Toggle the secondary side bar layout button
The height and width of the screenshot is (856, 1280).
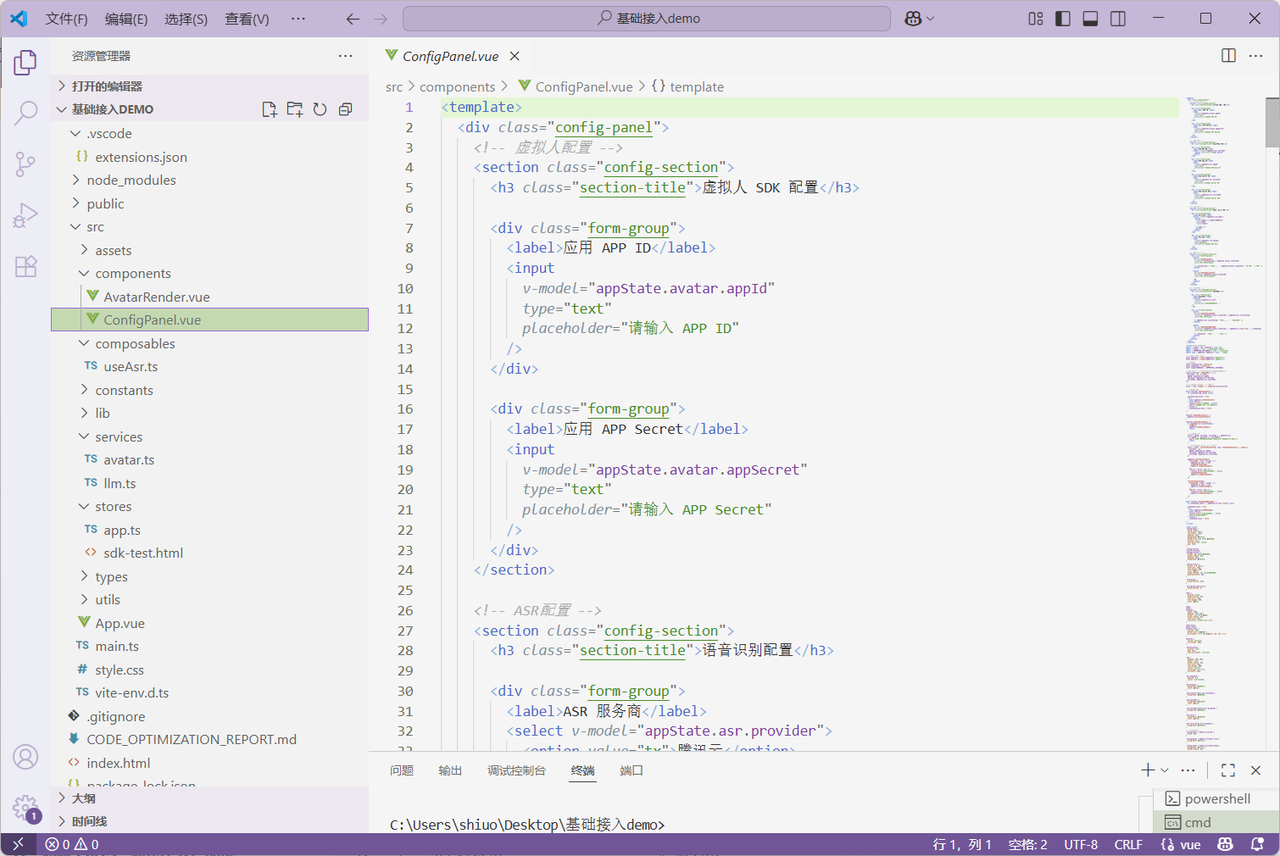[x=1118, y=19]
